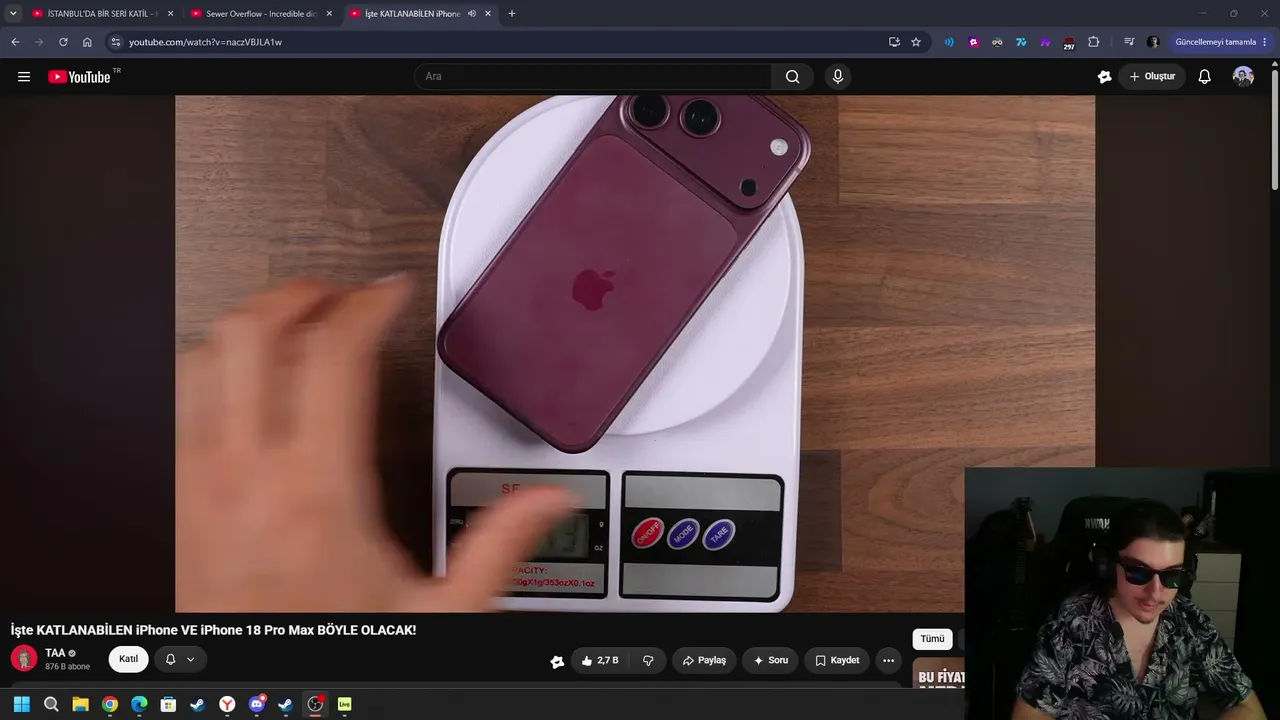This screenshot has width=1280, height=720.
Task: Go to the YouTube home logo
Action: click(79, 77)
